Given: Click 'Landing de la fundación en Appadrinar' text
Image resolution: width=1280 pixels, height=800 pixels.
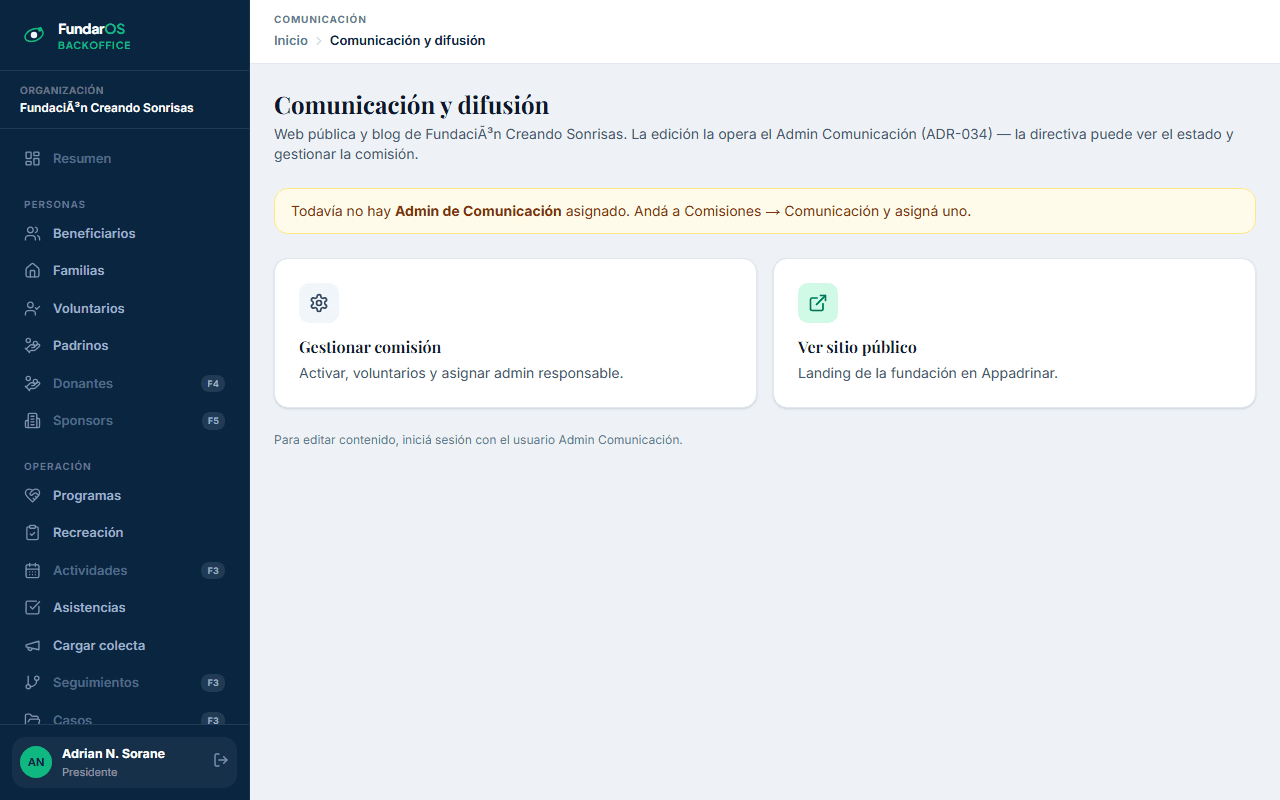Looking at the screenshot, I should 927,373.
